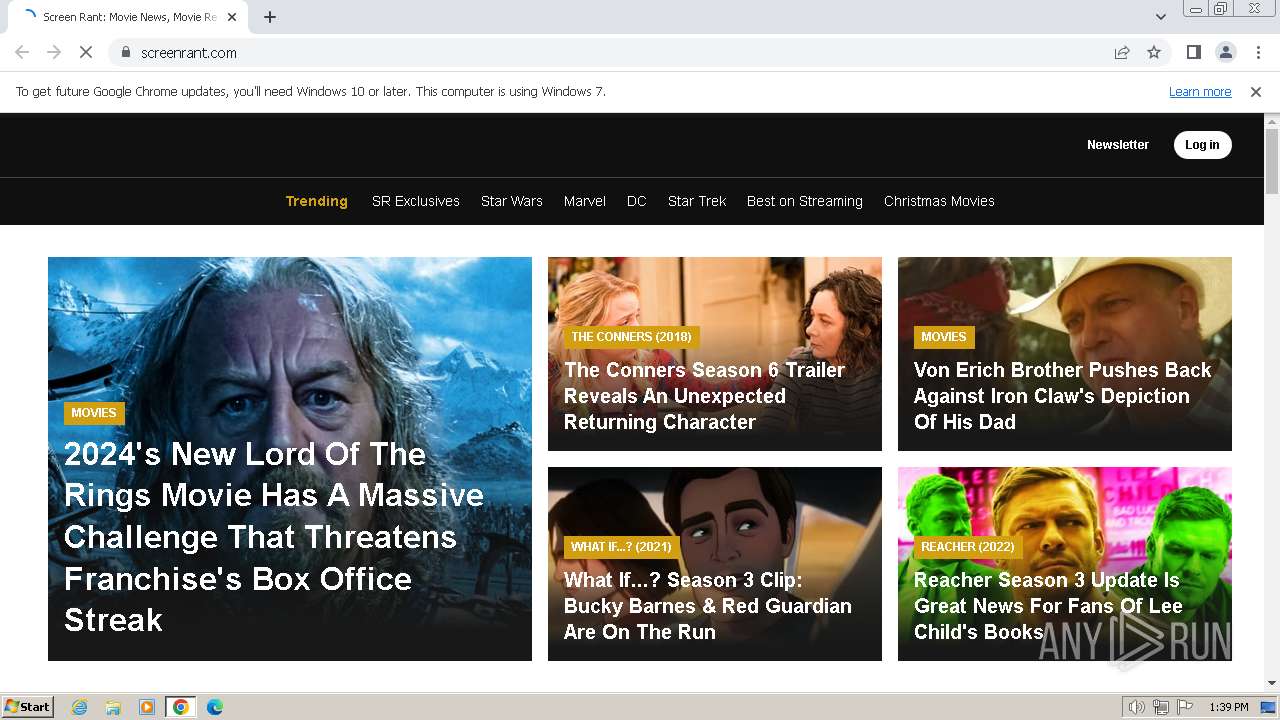Click WHAT IF...? (2021) tag
The width and height of the screenshot is (1280, 720).
(621, 546)
